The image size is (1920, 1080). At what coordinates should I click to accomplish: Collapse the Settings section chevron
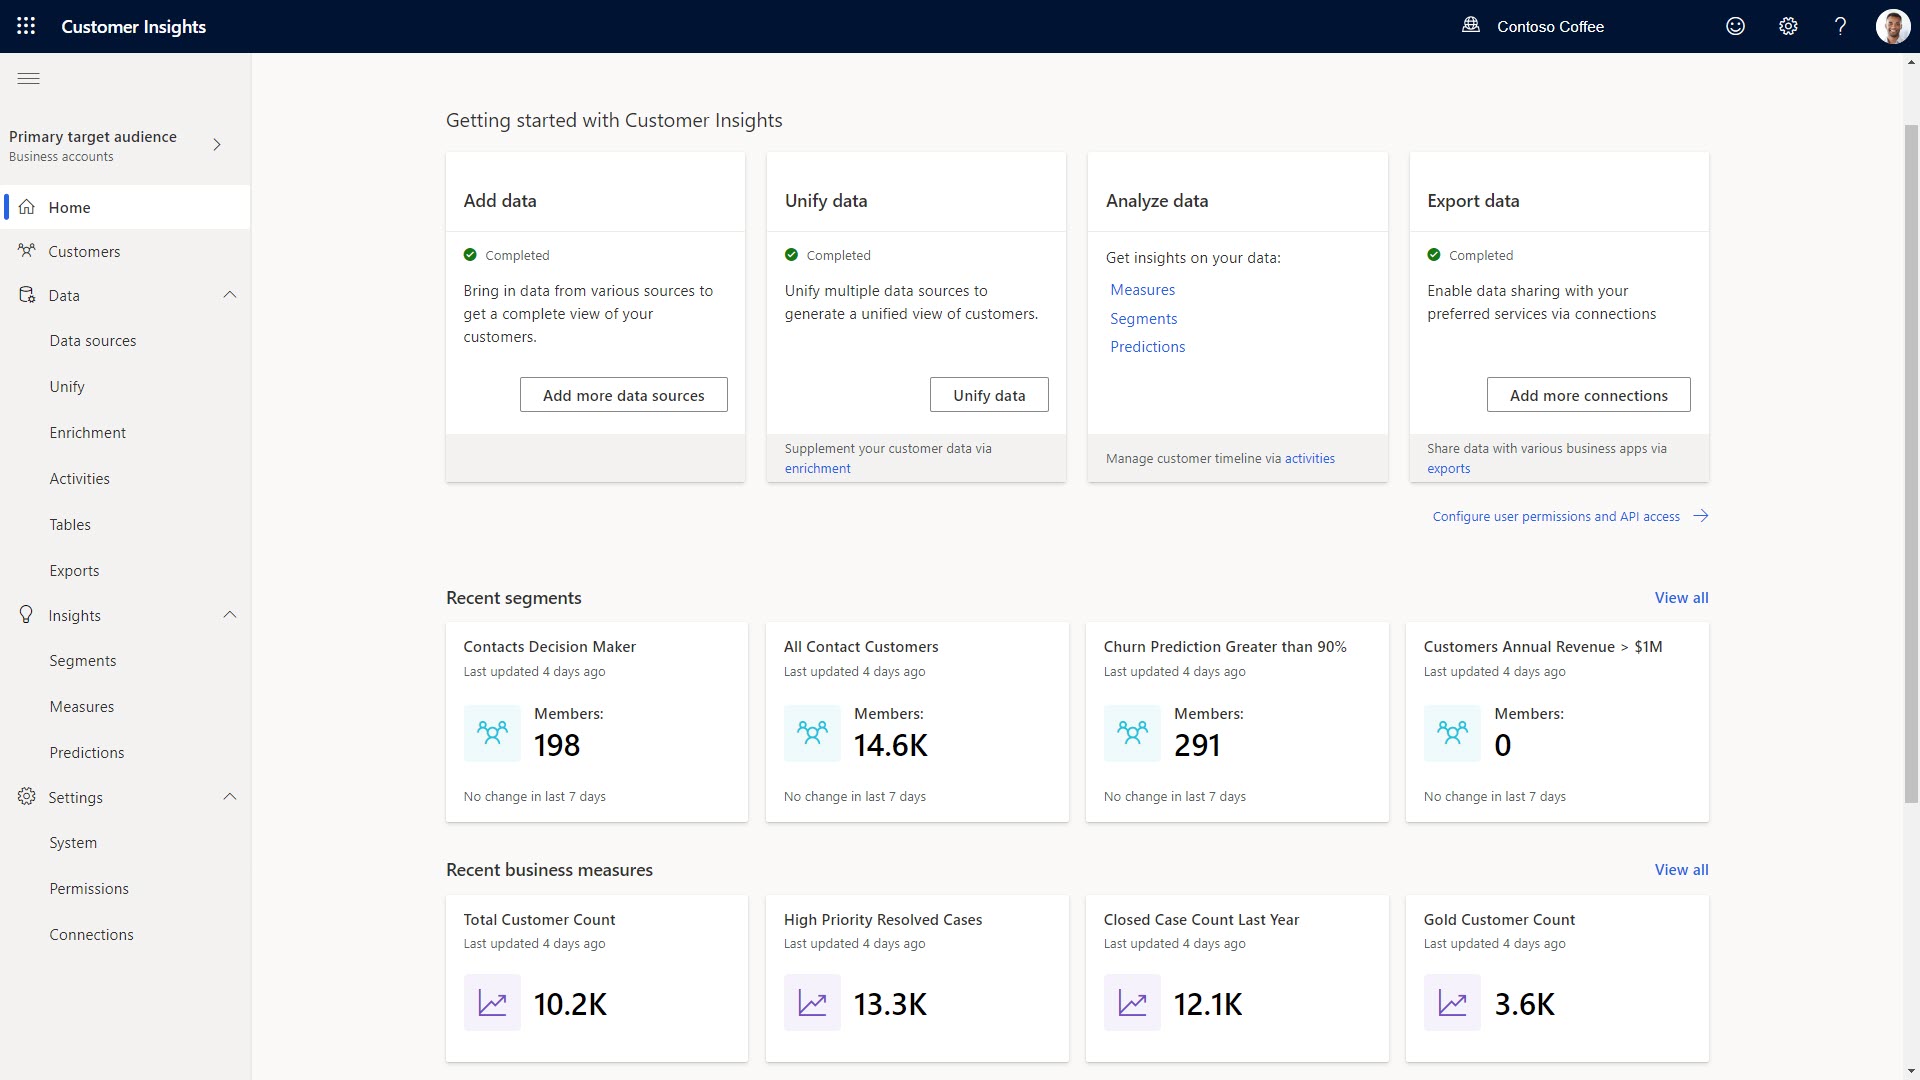[x=229, y=797]
